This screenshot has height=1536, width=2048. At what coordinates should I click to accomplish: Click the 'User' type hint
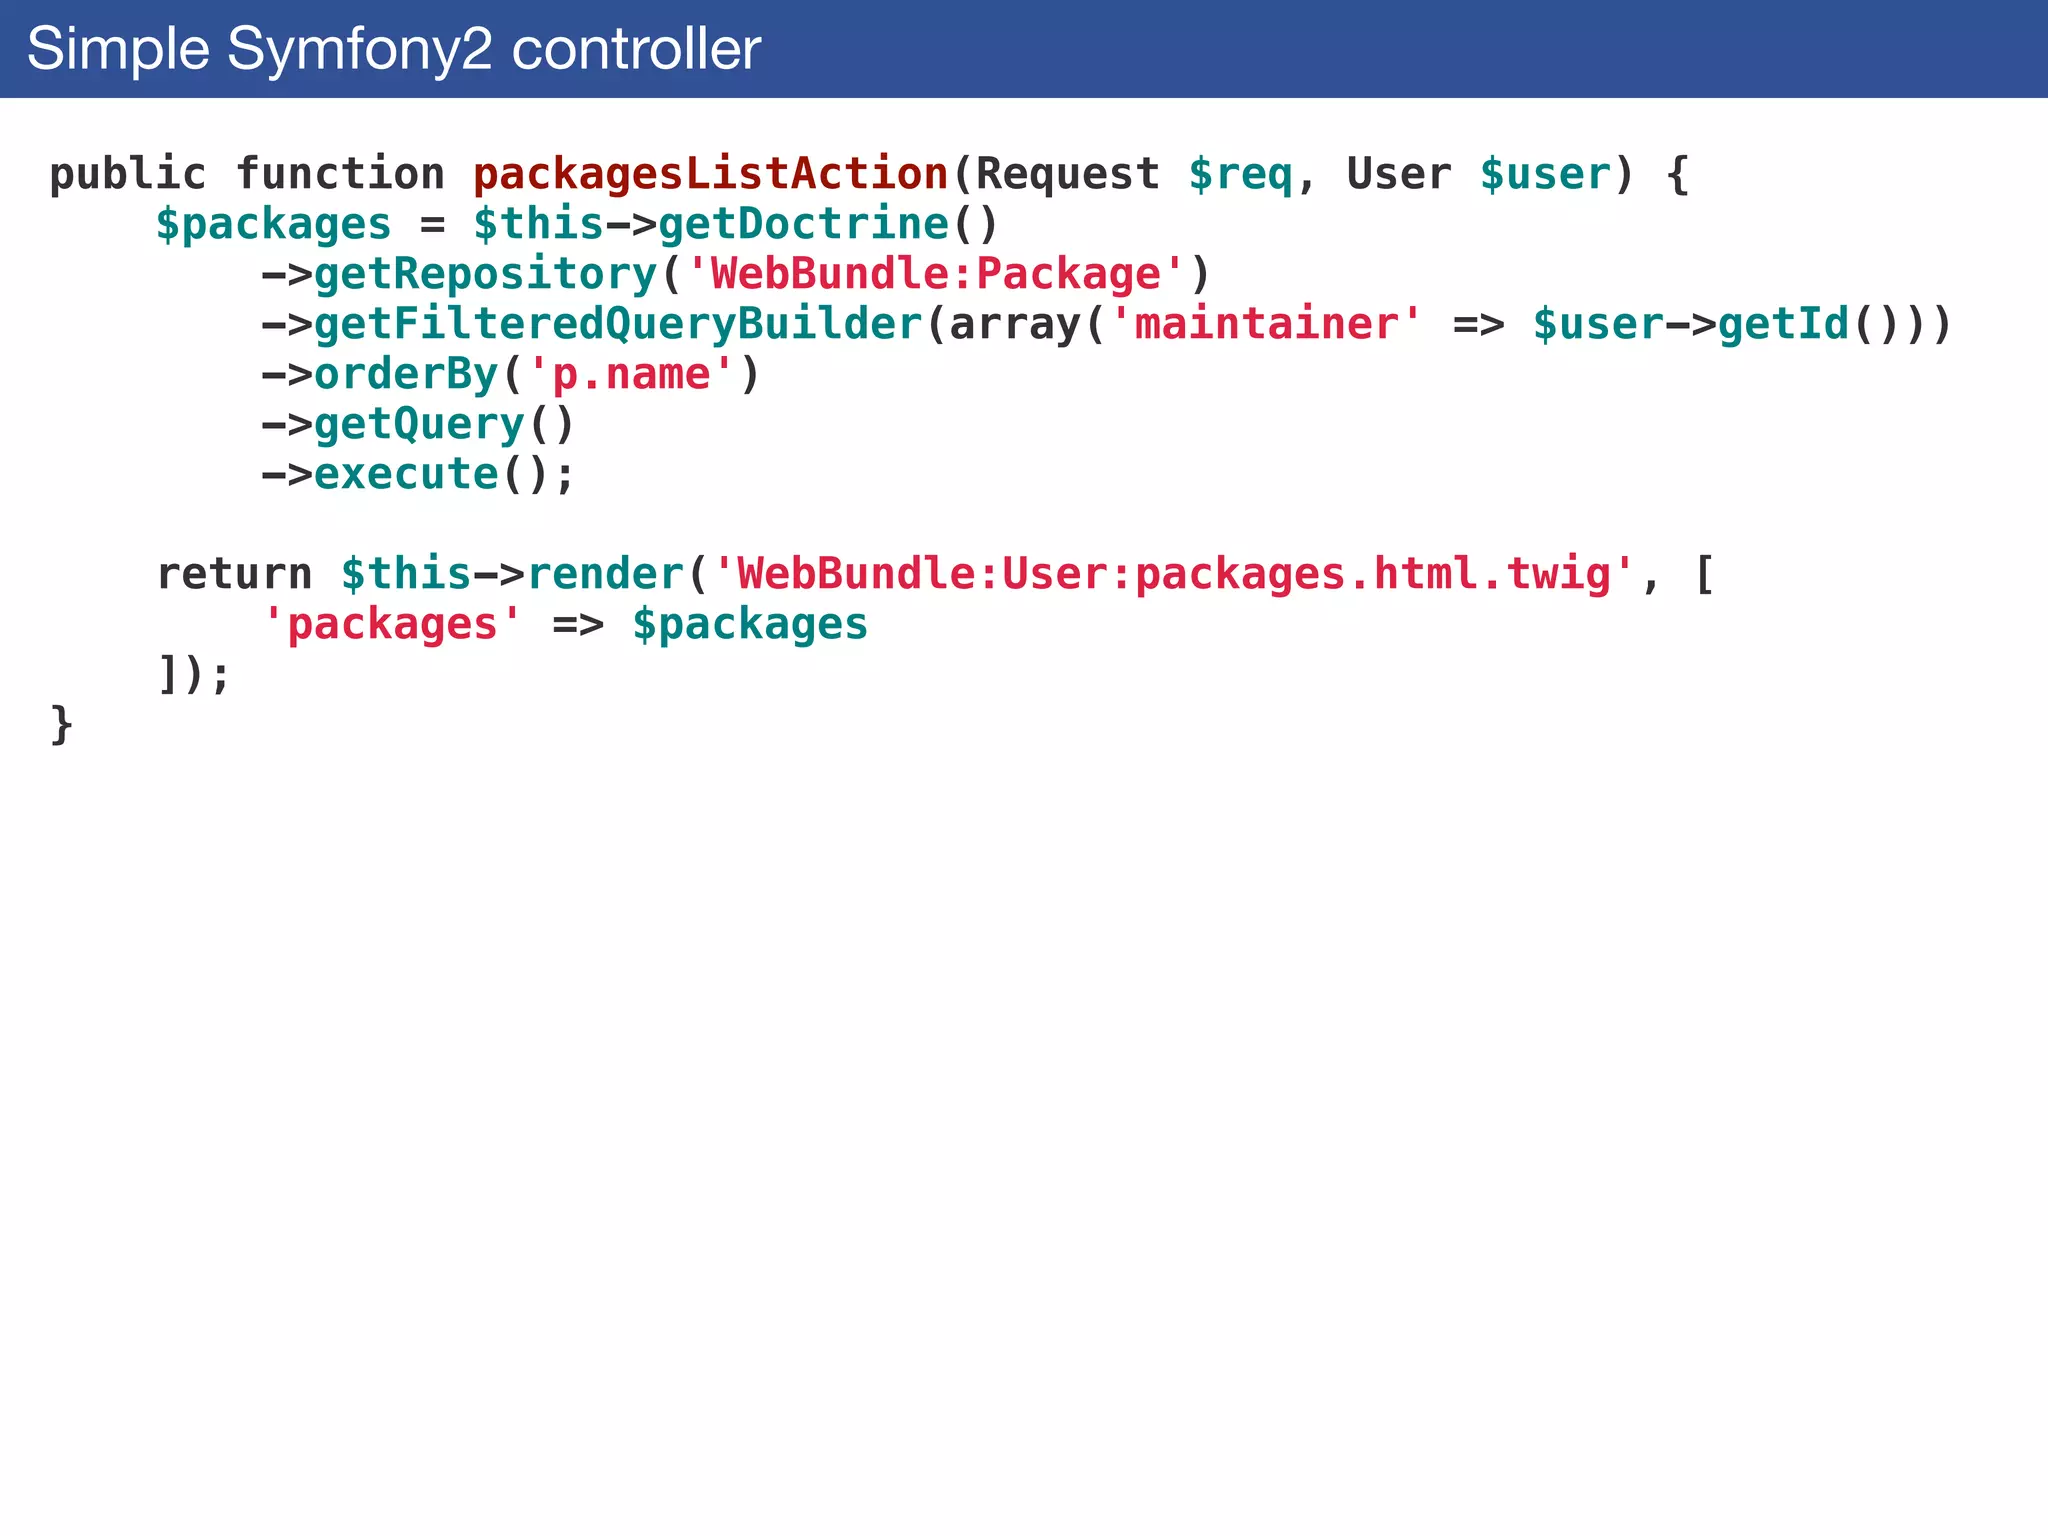1399,174
